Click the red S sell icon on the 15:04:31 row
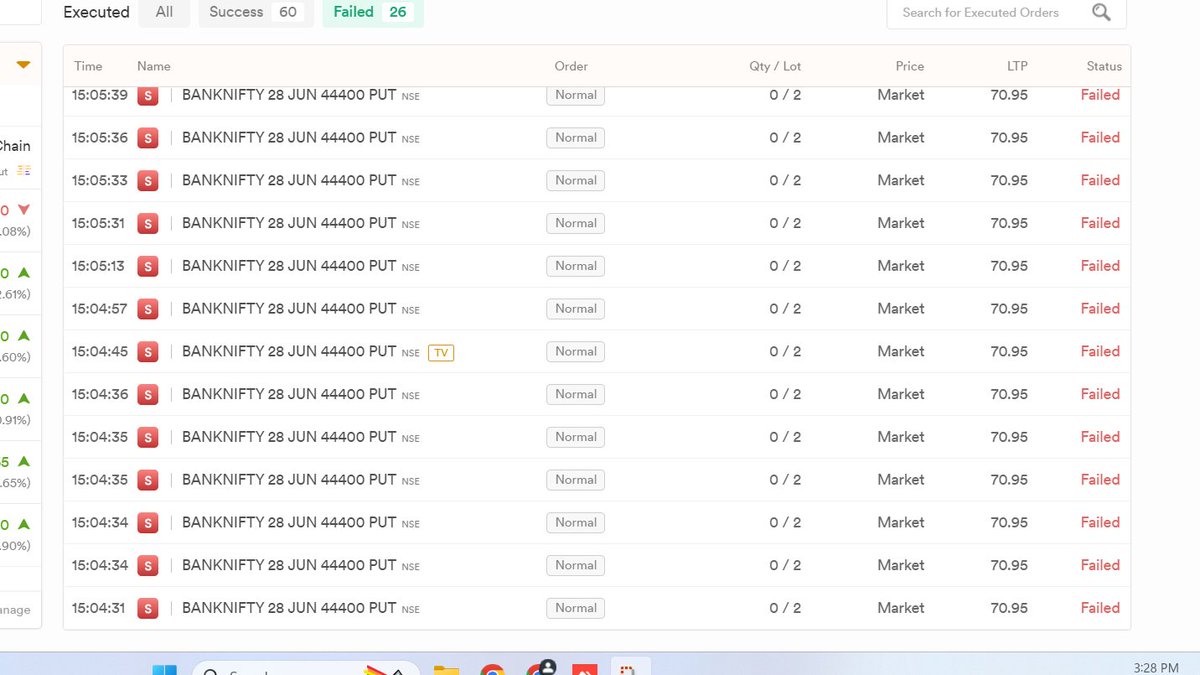The height and width of the screenshot is (675, 1200). (x=148, y=608)
